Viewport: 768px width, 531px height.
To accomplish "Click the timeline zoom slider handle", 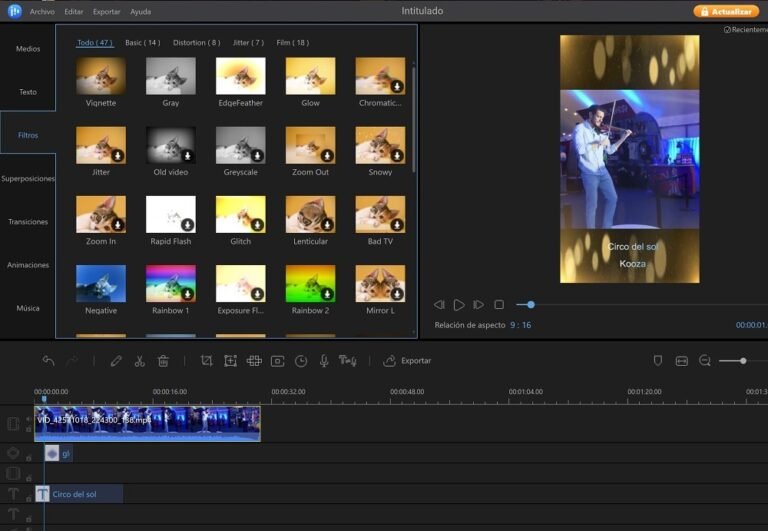I will click(743, 361).
